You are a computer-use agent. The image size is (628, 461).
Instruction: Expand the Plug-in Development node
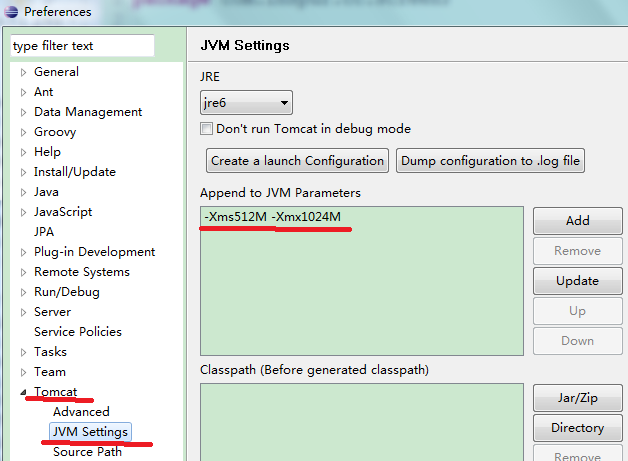point(24,253)
